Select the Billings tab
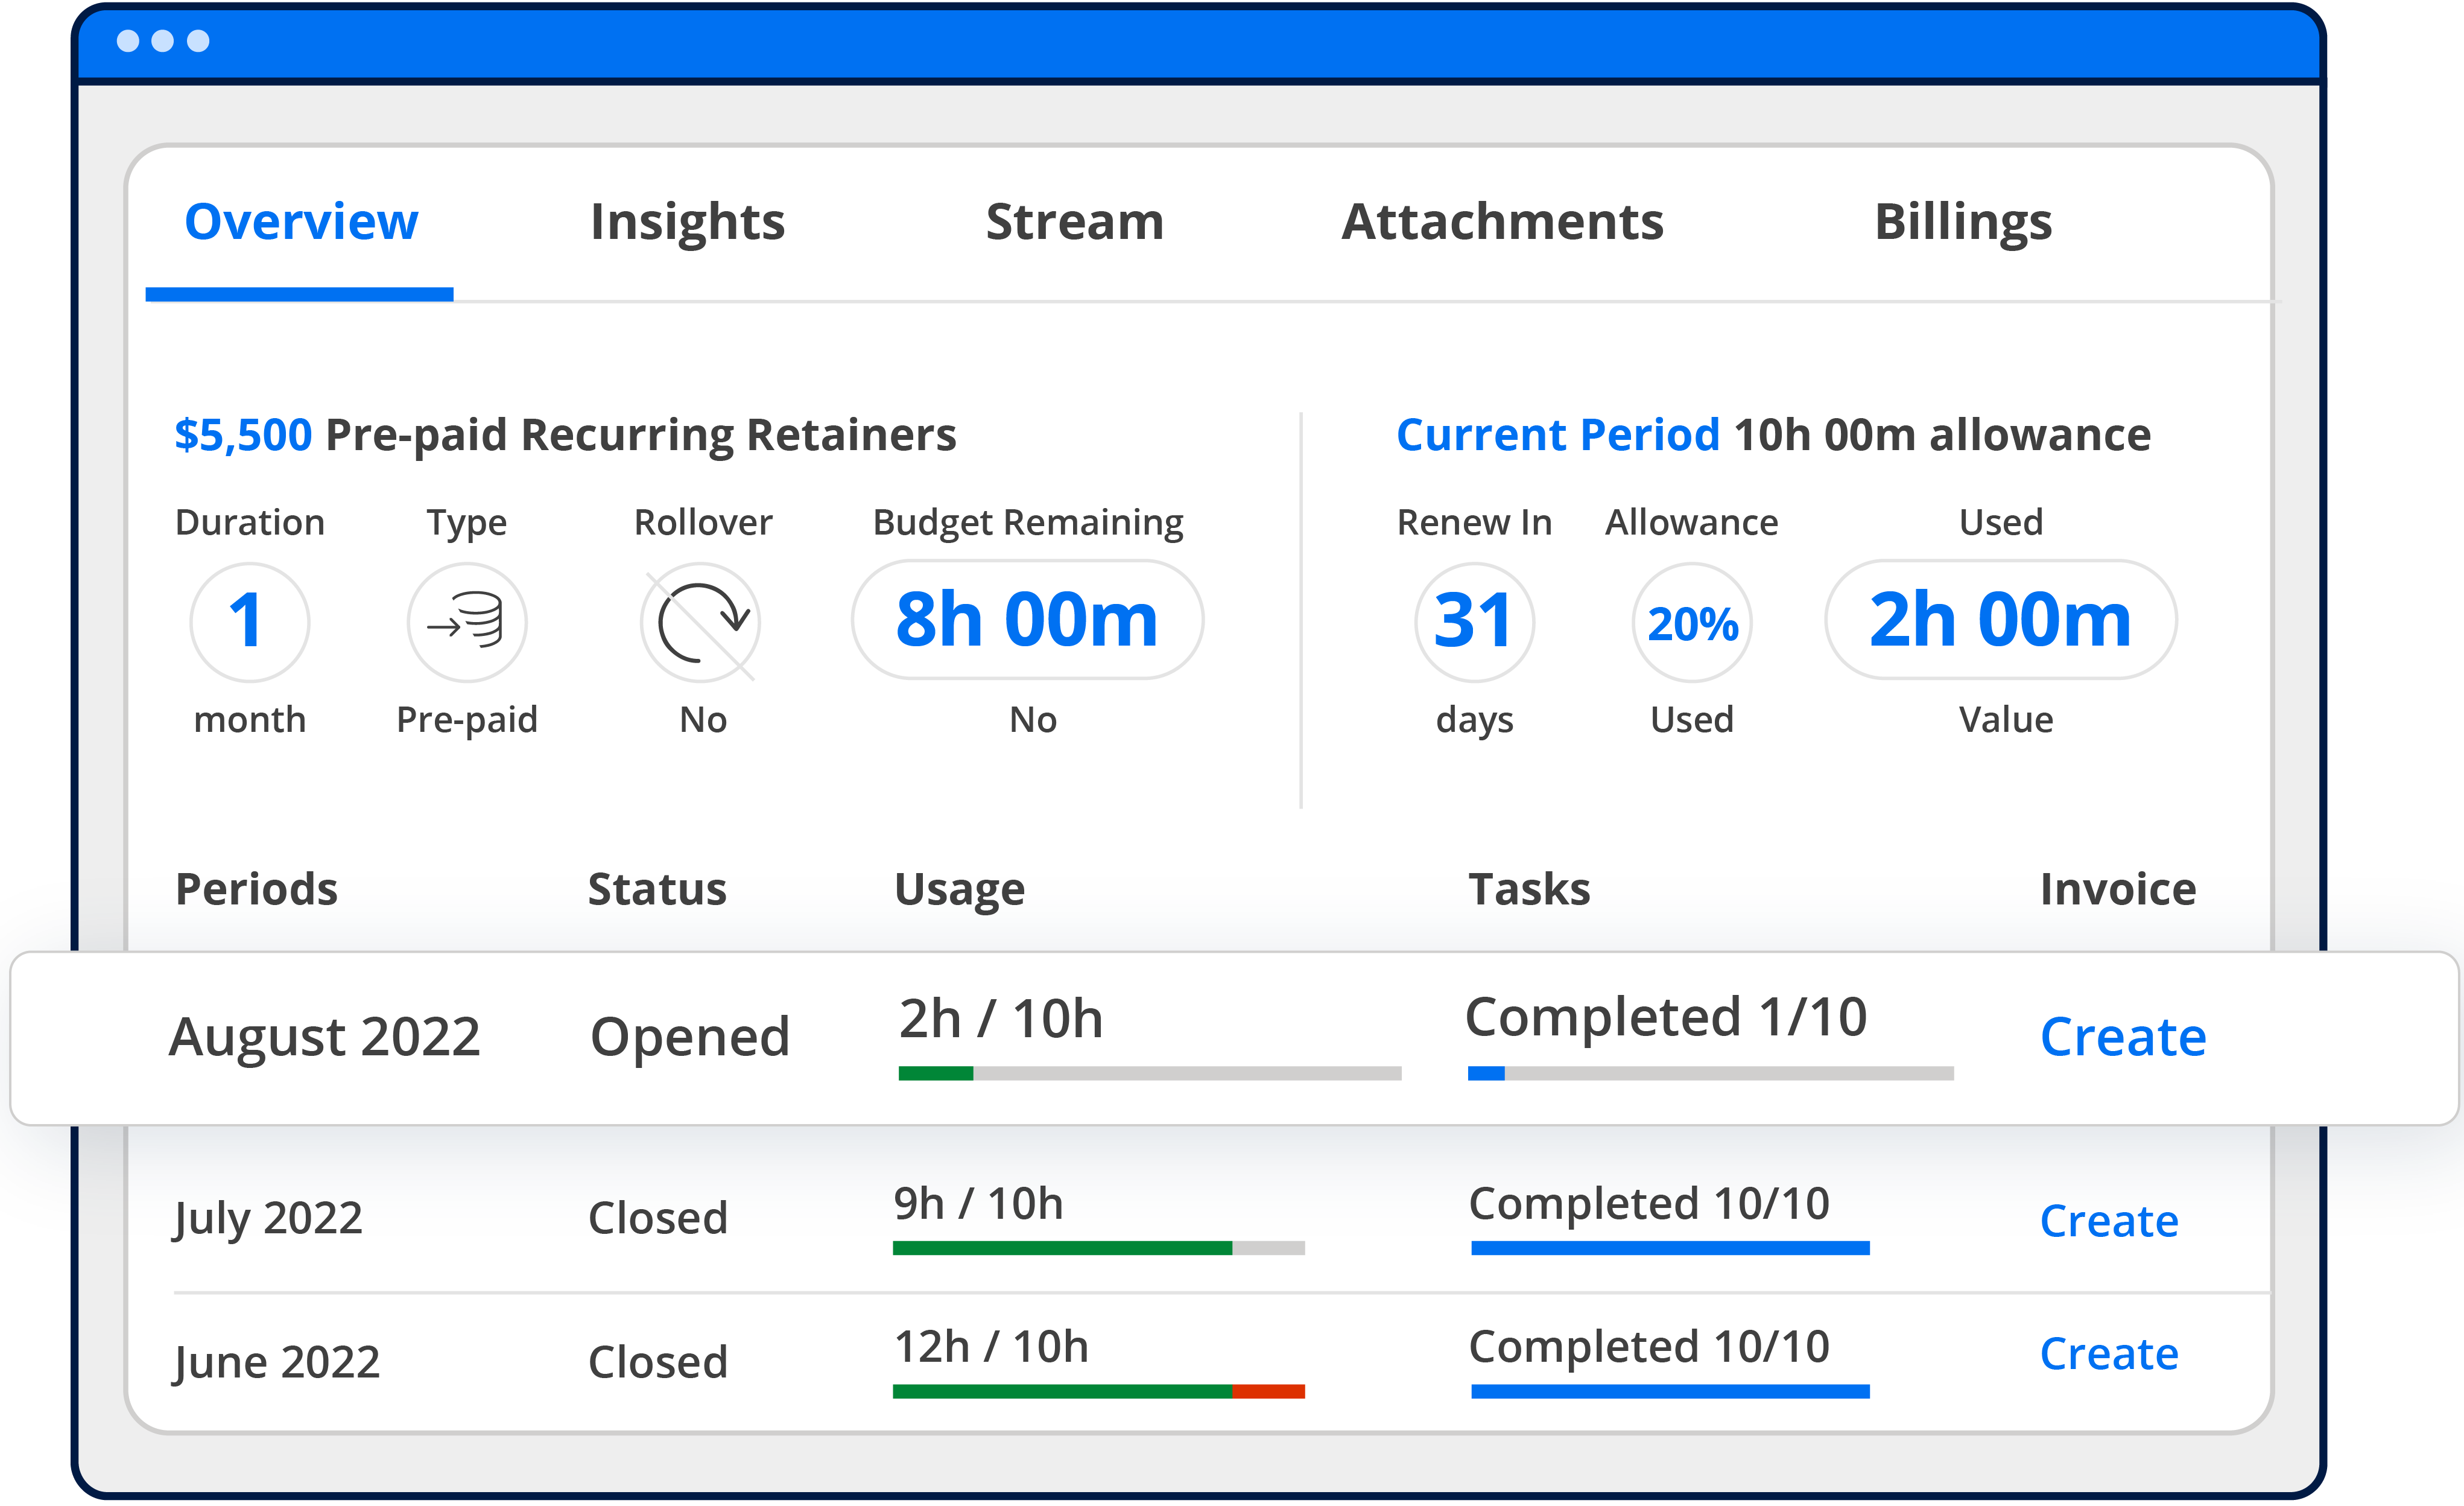 (x=1962, y=222)
